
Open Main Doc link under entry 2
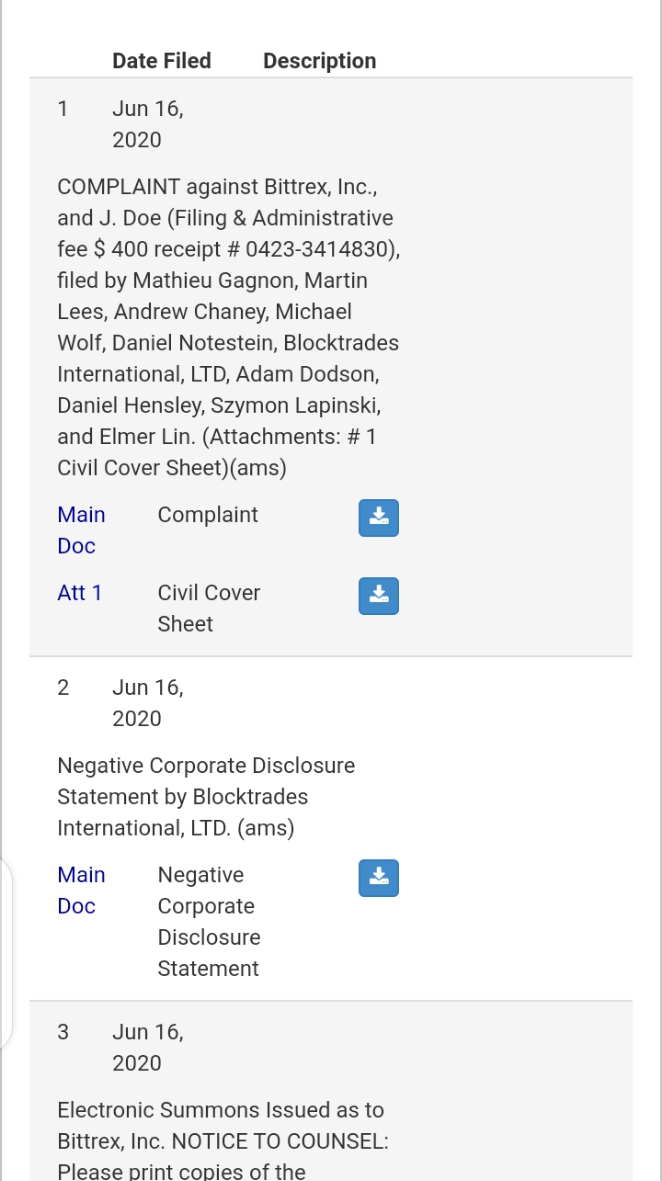tap(81, 890)
